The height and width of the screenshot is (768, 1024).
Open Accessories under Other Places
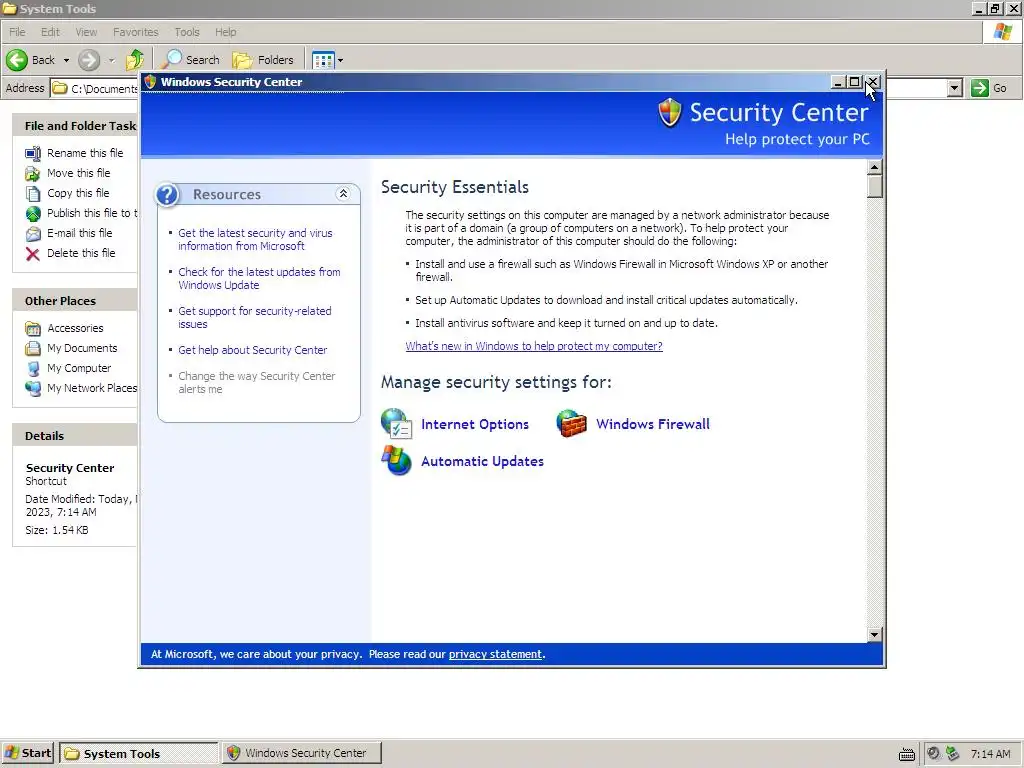75,328
